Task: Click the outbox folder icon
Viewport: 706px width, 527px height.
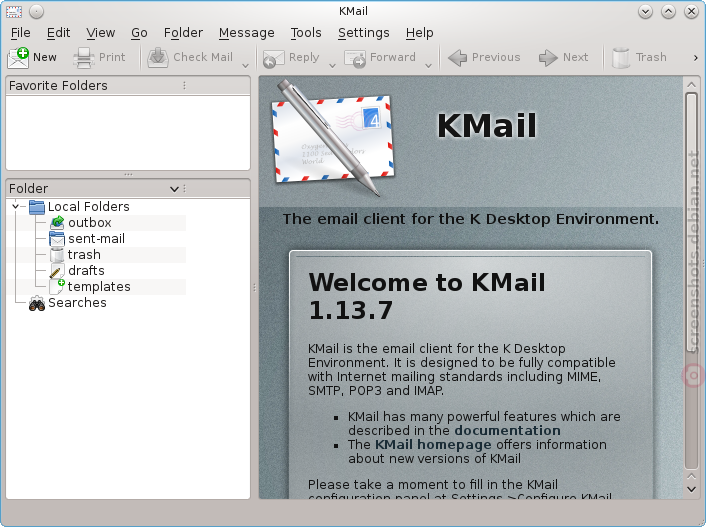Action: point(57,223)
